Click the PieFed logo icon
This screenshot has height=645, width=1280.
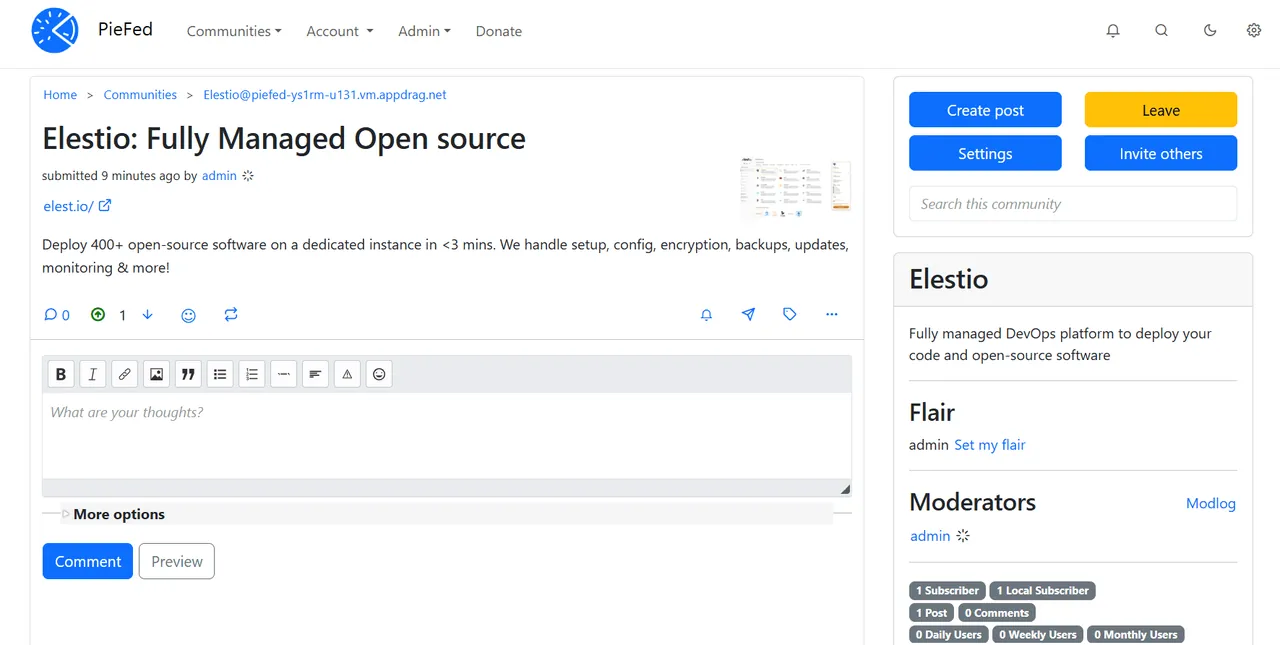(x=55, y=30)
